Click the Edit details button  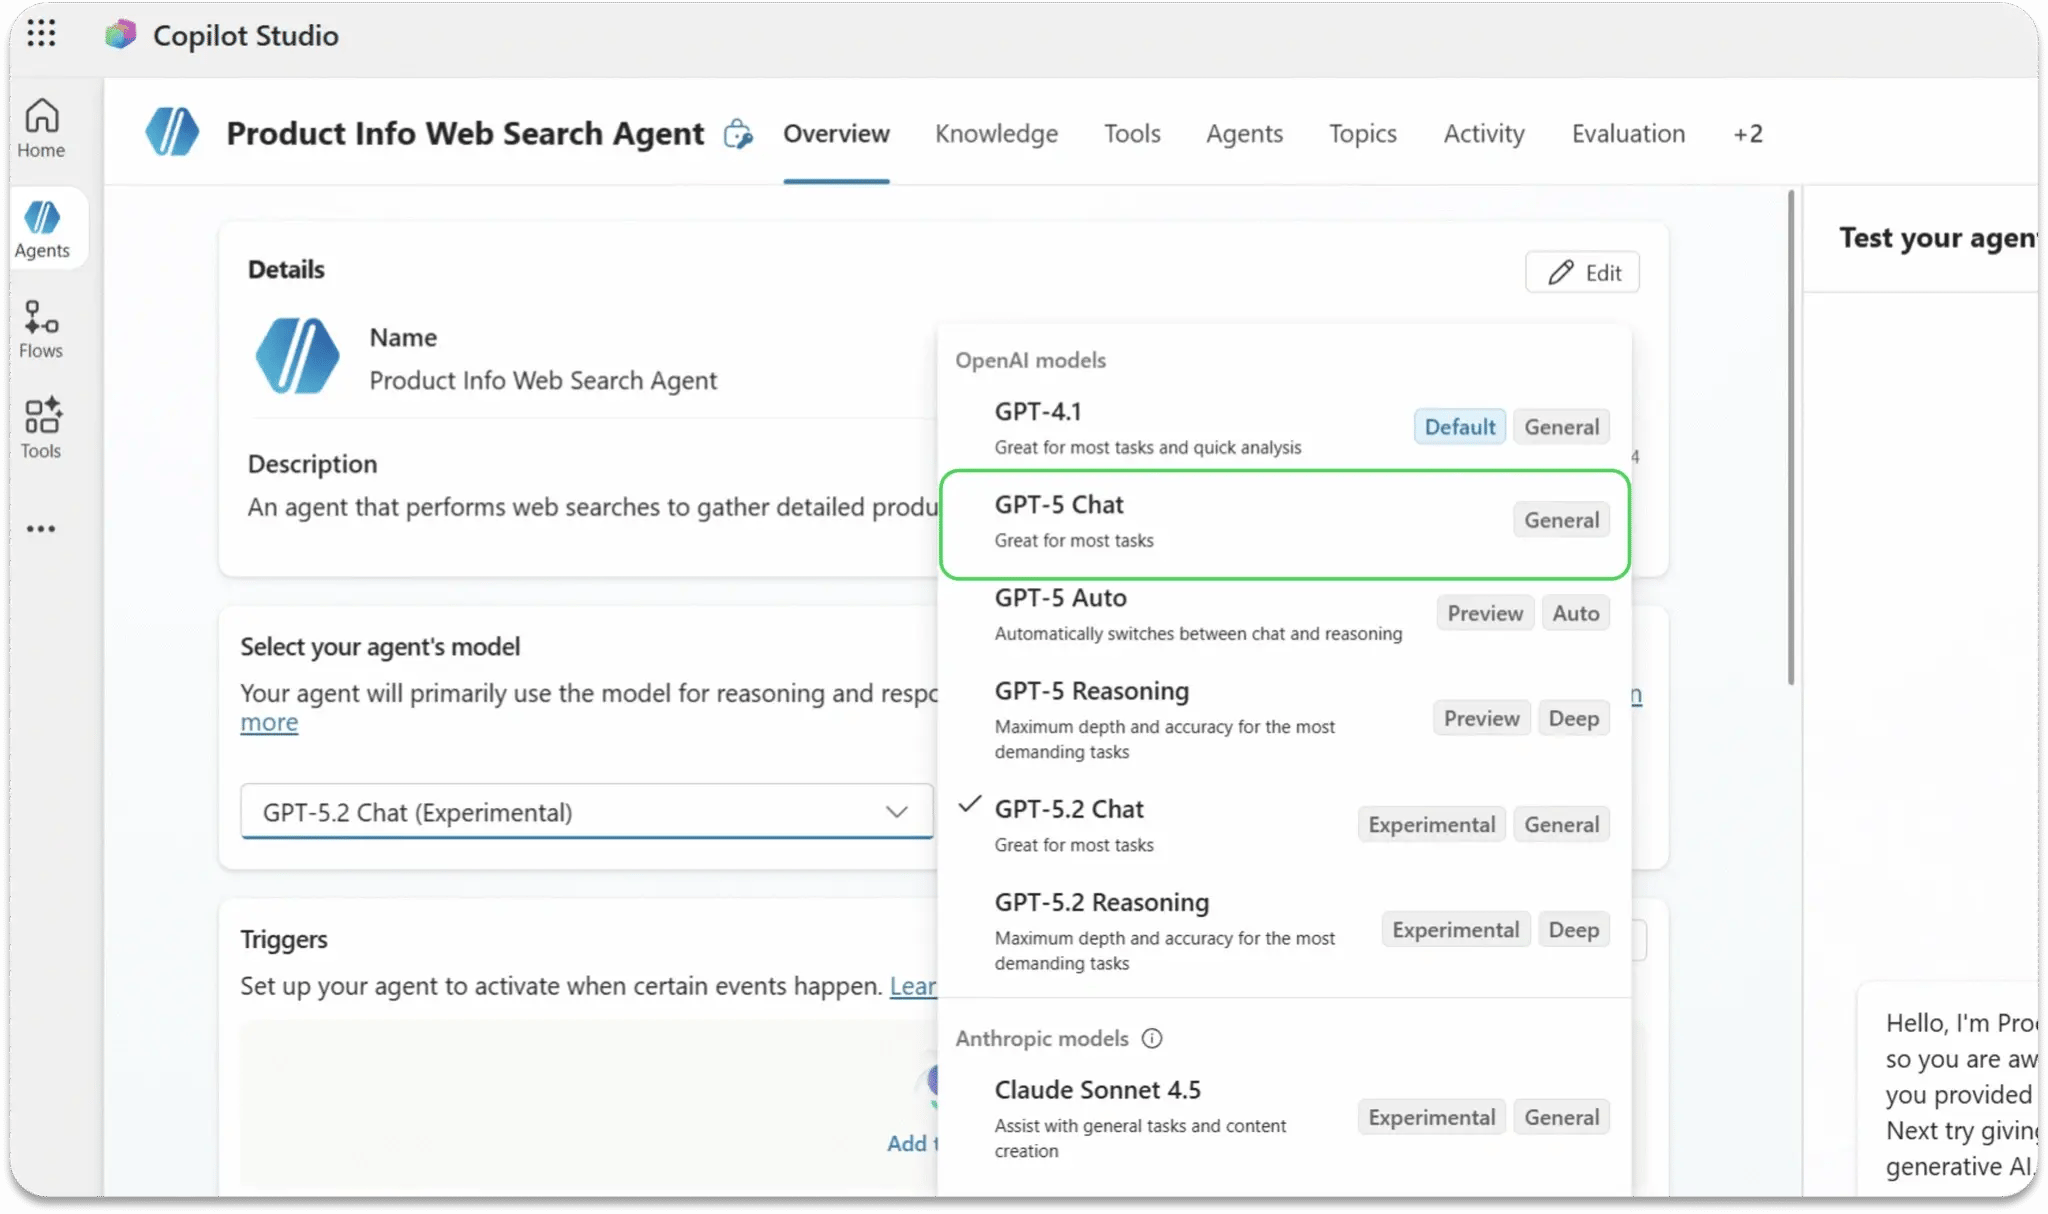(1582, 273)
